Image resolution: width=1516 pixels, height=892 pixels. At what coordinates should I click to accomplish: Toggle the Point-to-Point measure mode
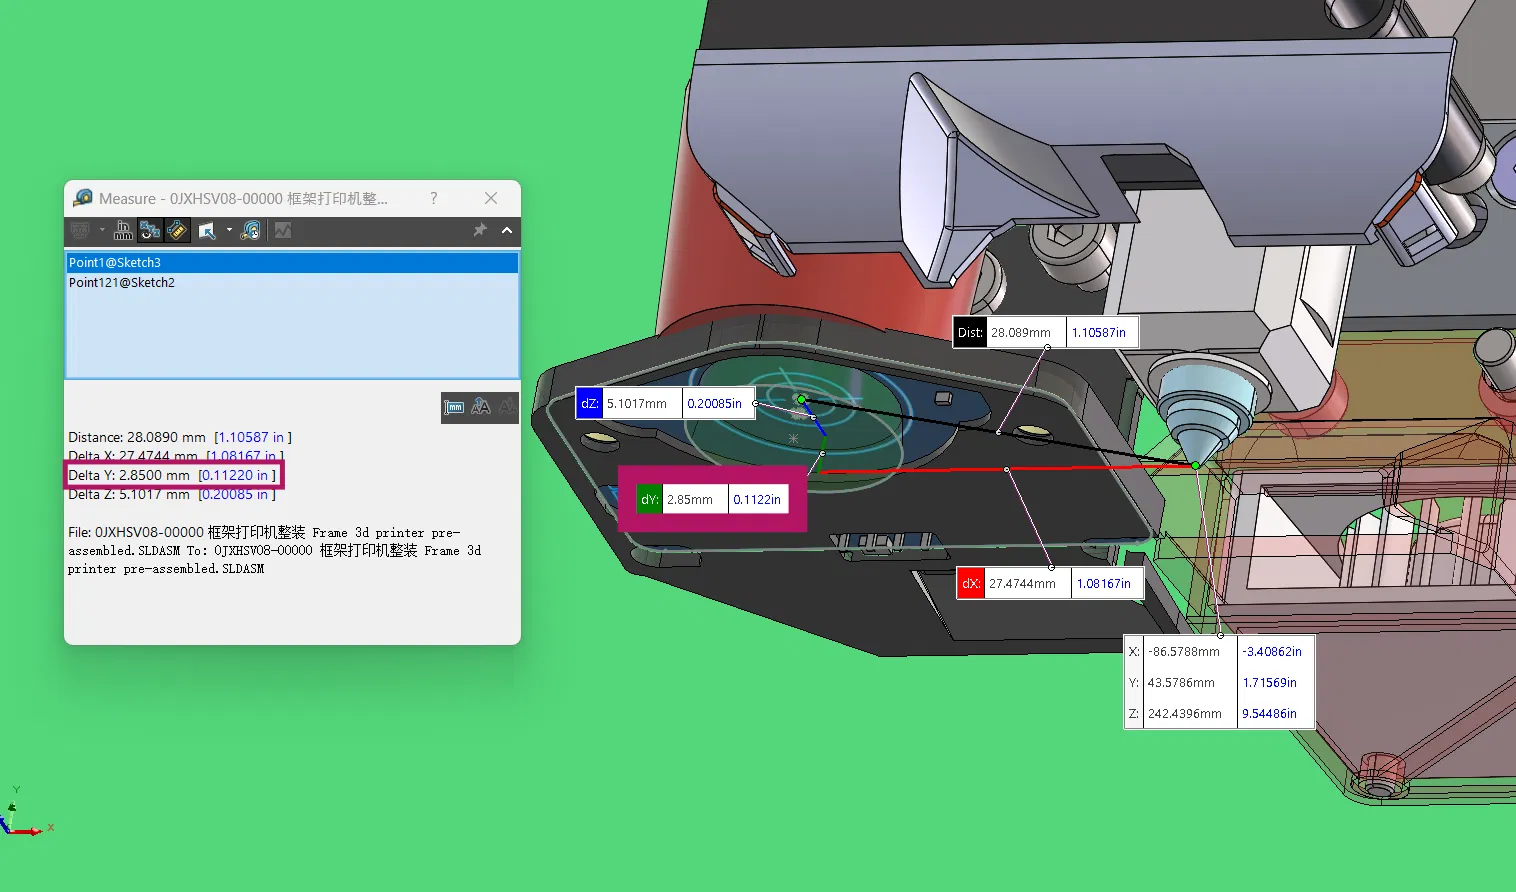pos(177,231)
